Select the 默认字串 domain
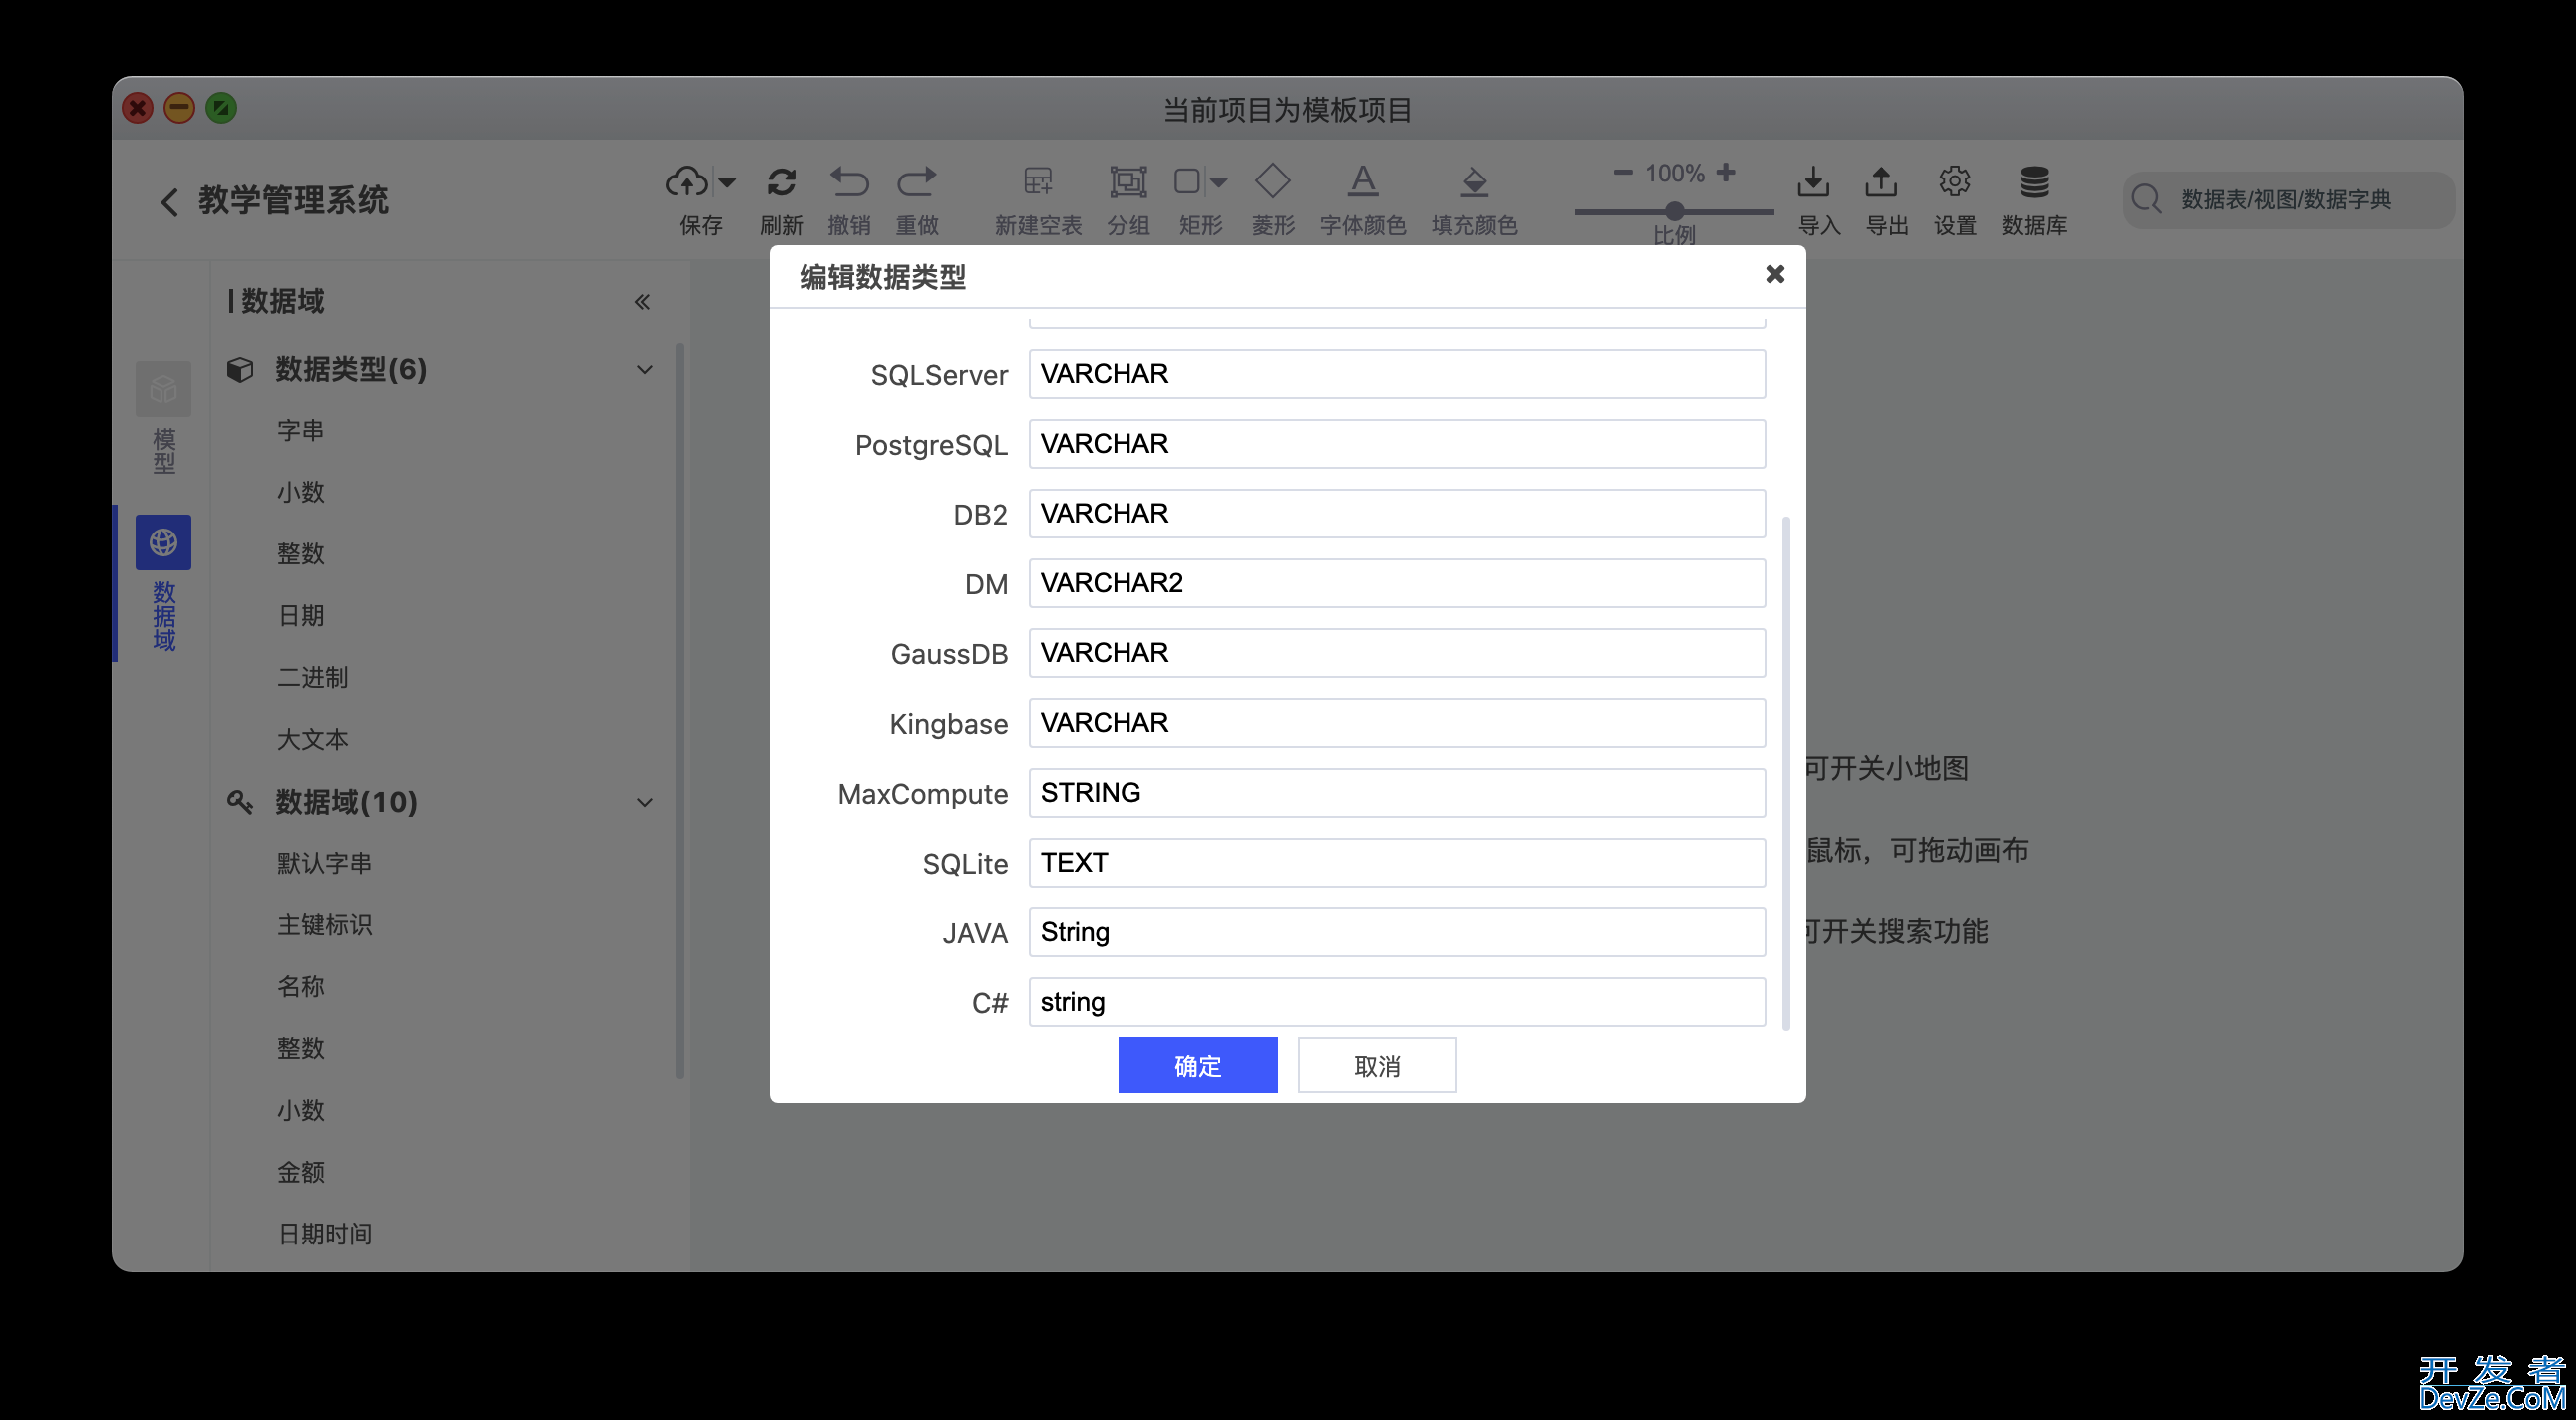Viewport: 2576px width, 1420px height. tap(324, 863)
